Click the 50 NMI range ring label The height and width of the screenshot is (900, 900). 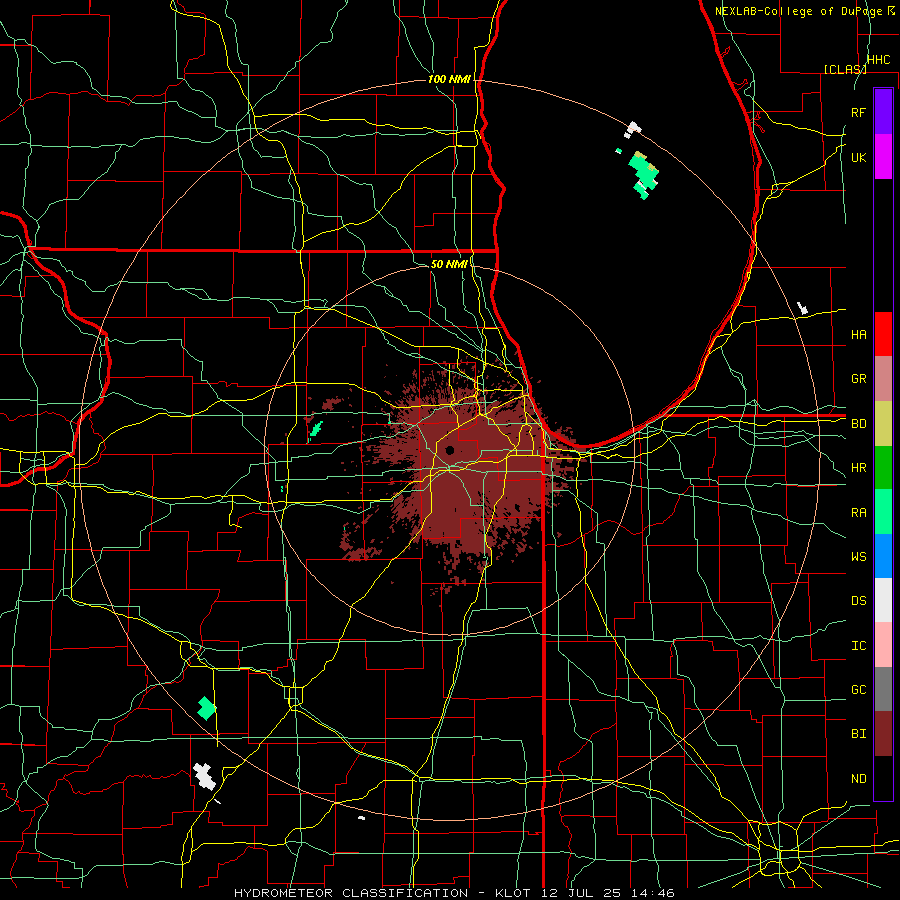coord(449,264)
